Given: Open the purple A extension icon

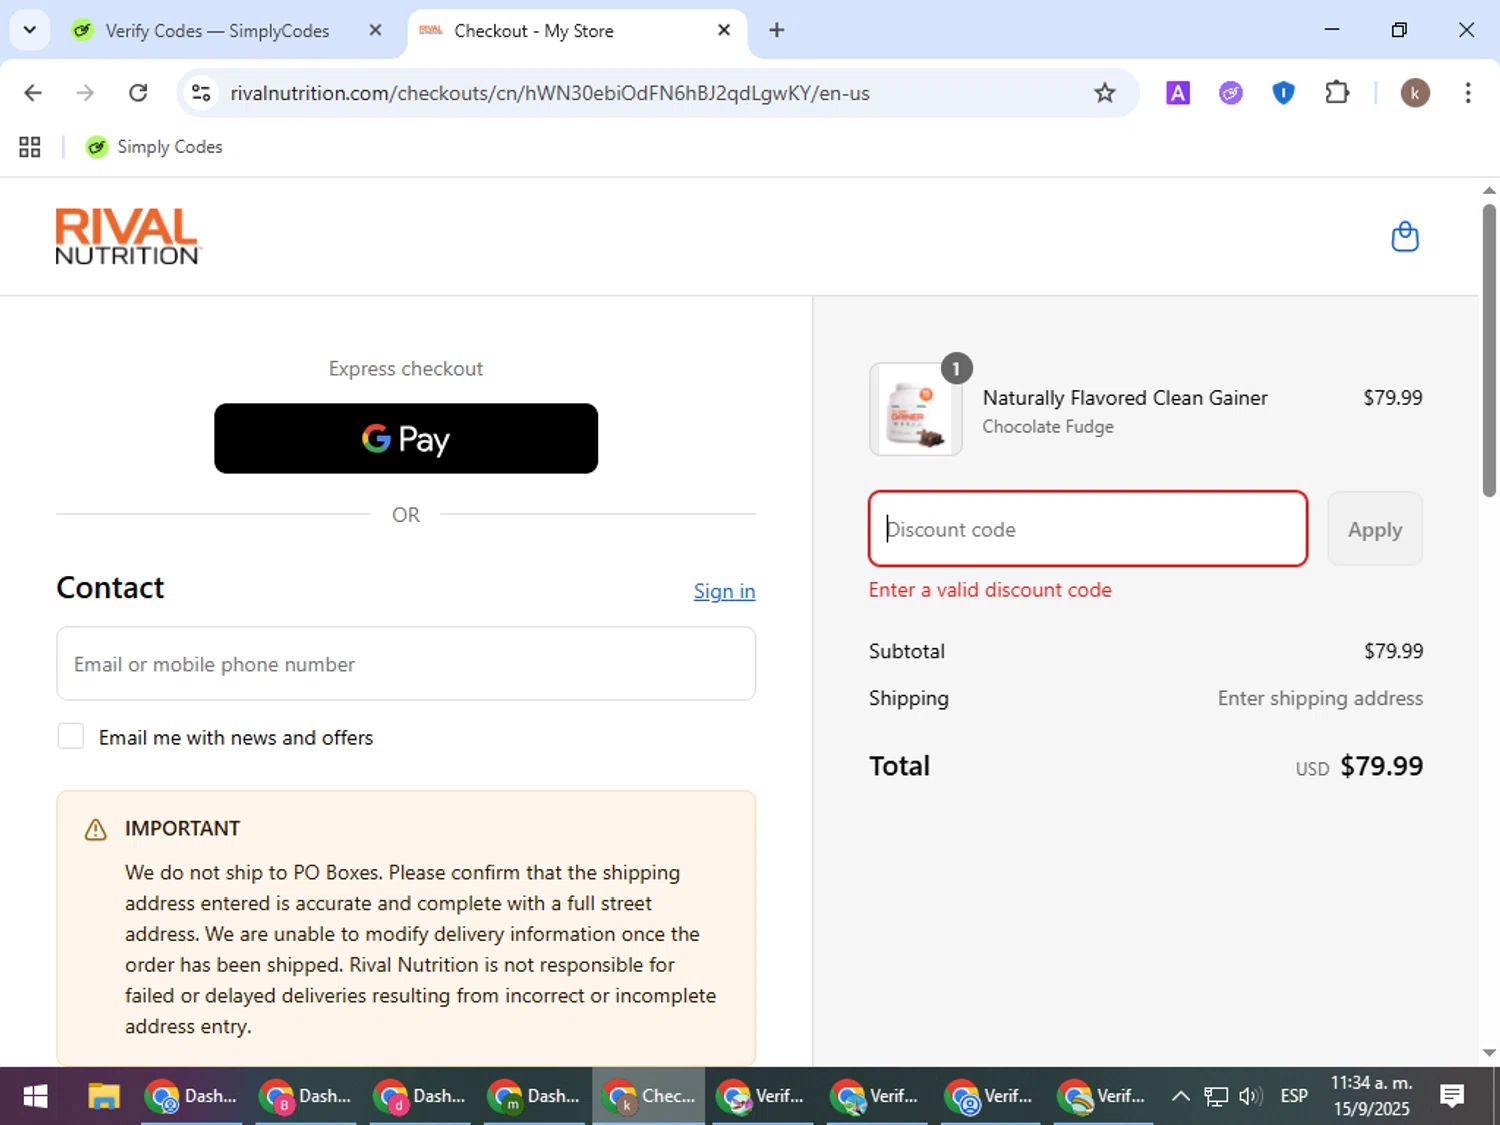Looking at the screenshot, I should (1178, 93).
